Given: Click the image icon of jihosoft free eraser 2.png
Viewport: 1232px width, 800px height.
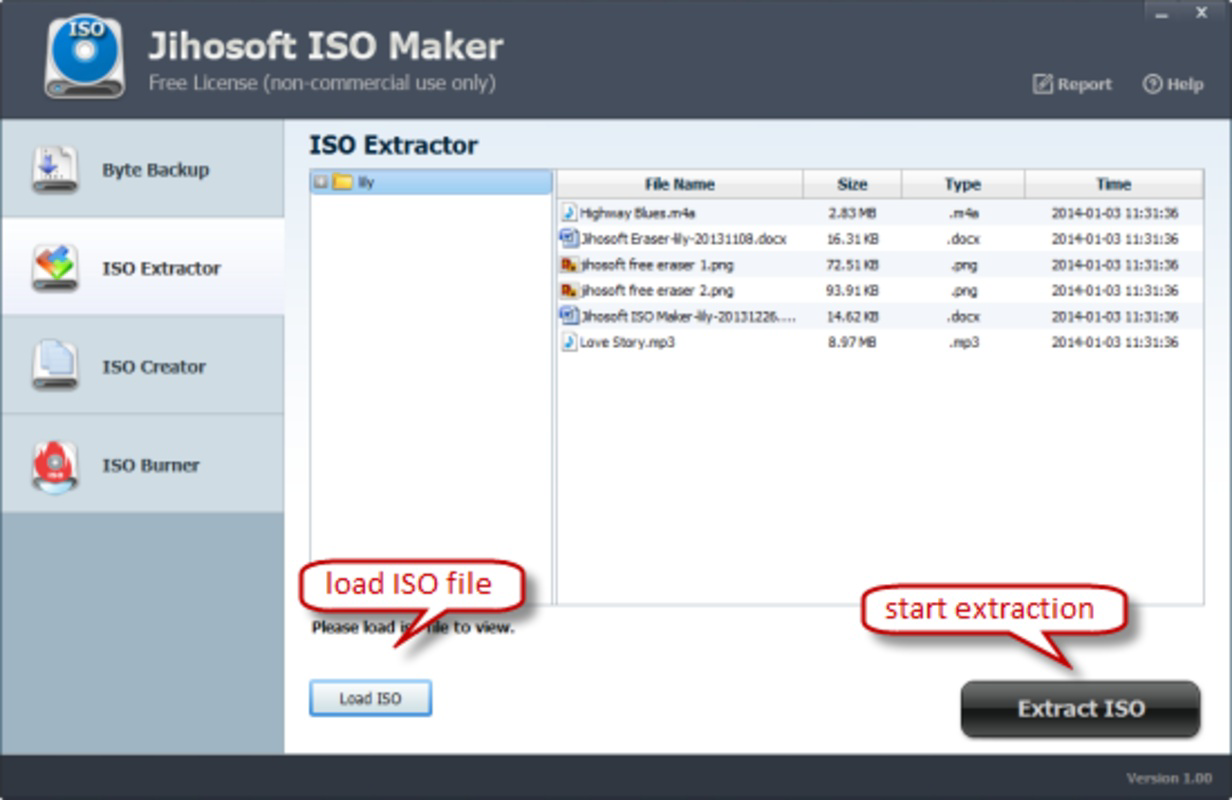Looking at the screenshot, I should (x=569, y=290).
